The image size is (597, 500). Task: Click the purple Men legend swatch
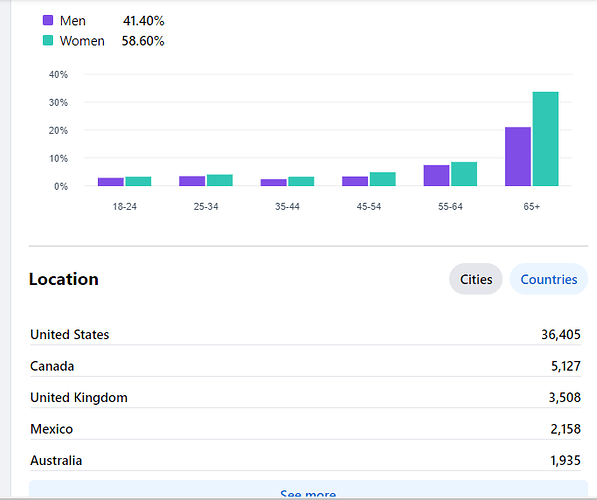pyautogui.click(x=48, y=20)
